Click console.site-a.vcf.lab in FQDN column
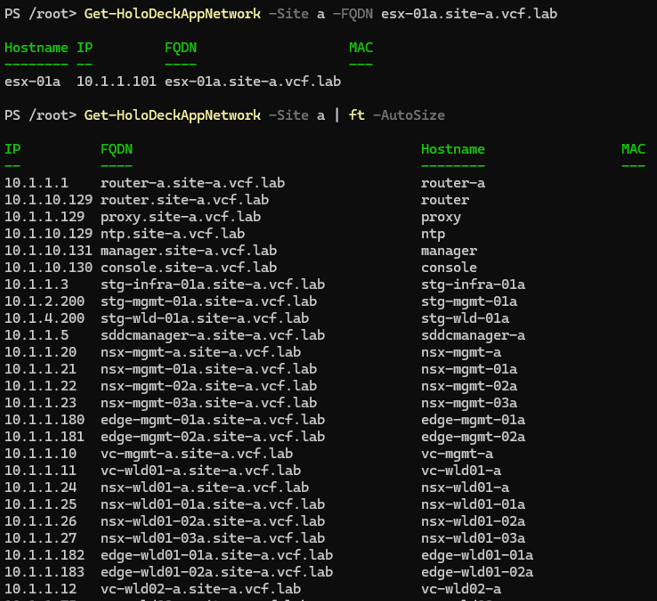Viewport: 657px width, 601px height. [189, 267]
